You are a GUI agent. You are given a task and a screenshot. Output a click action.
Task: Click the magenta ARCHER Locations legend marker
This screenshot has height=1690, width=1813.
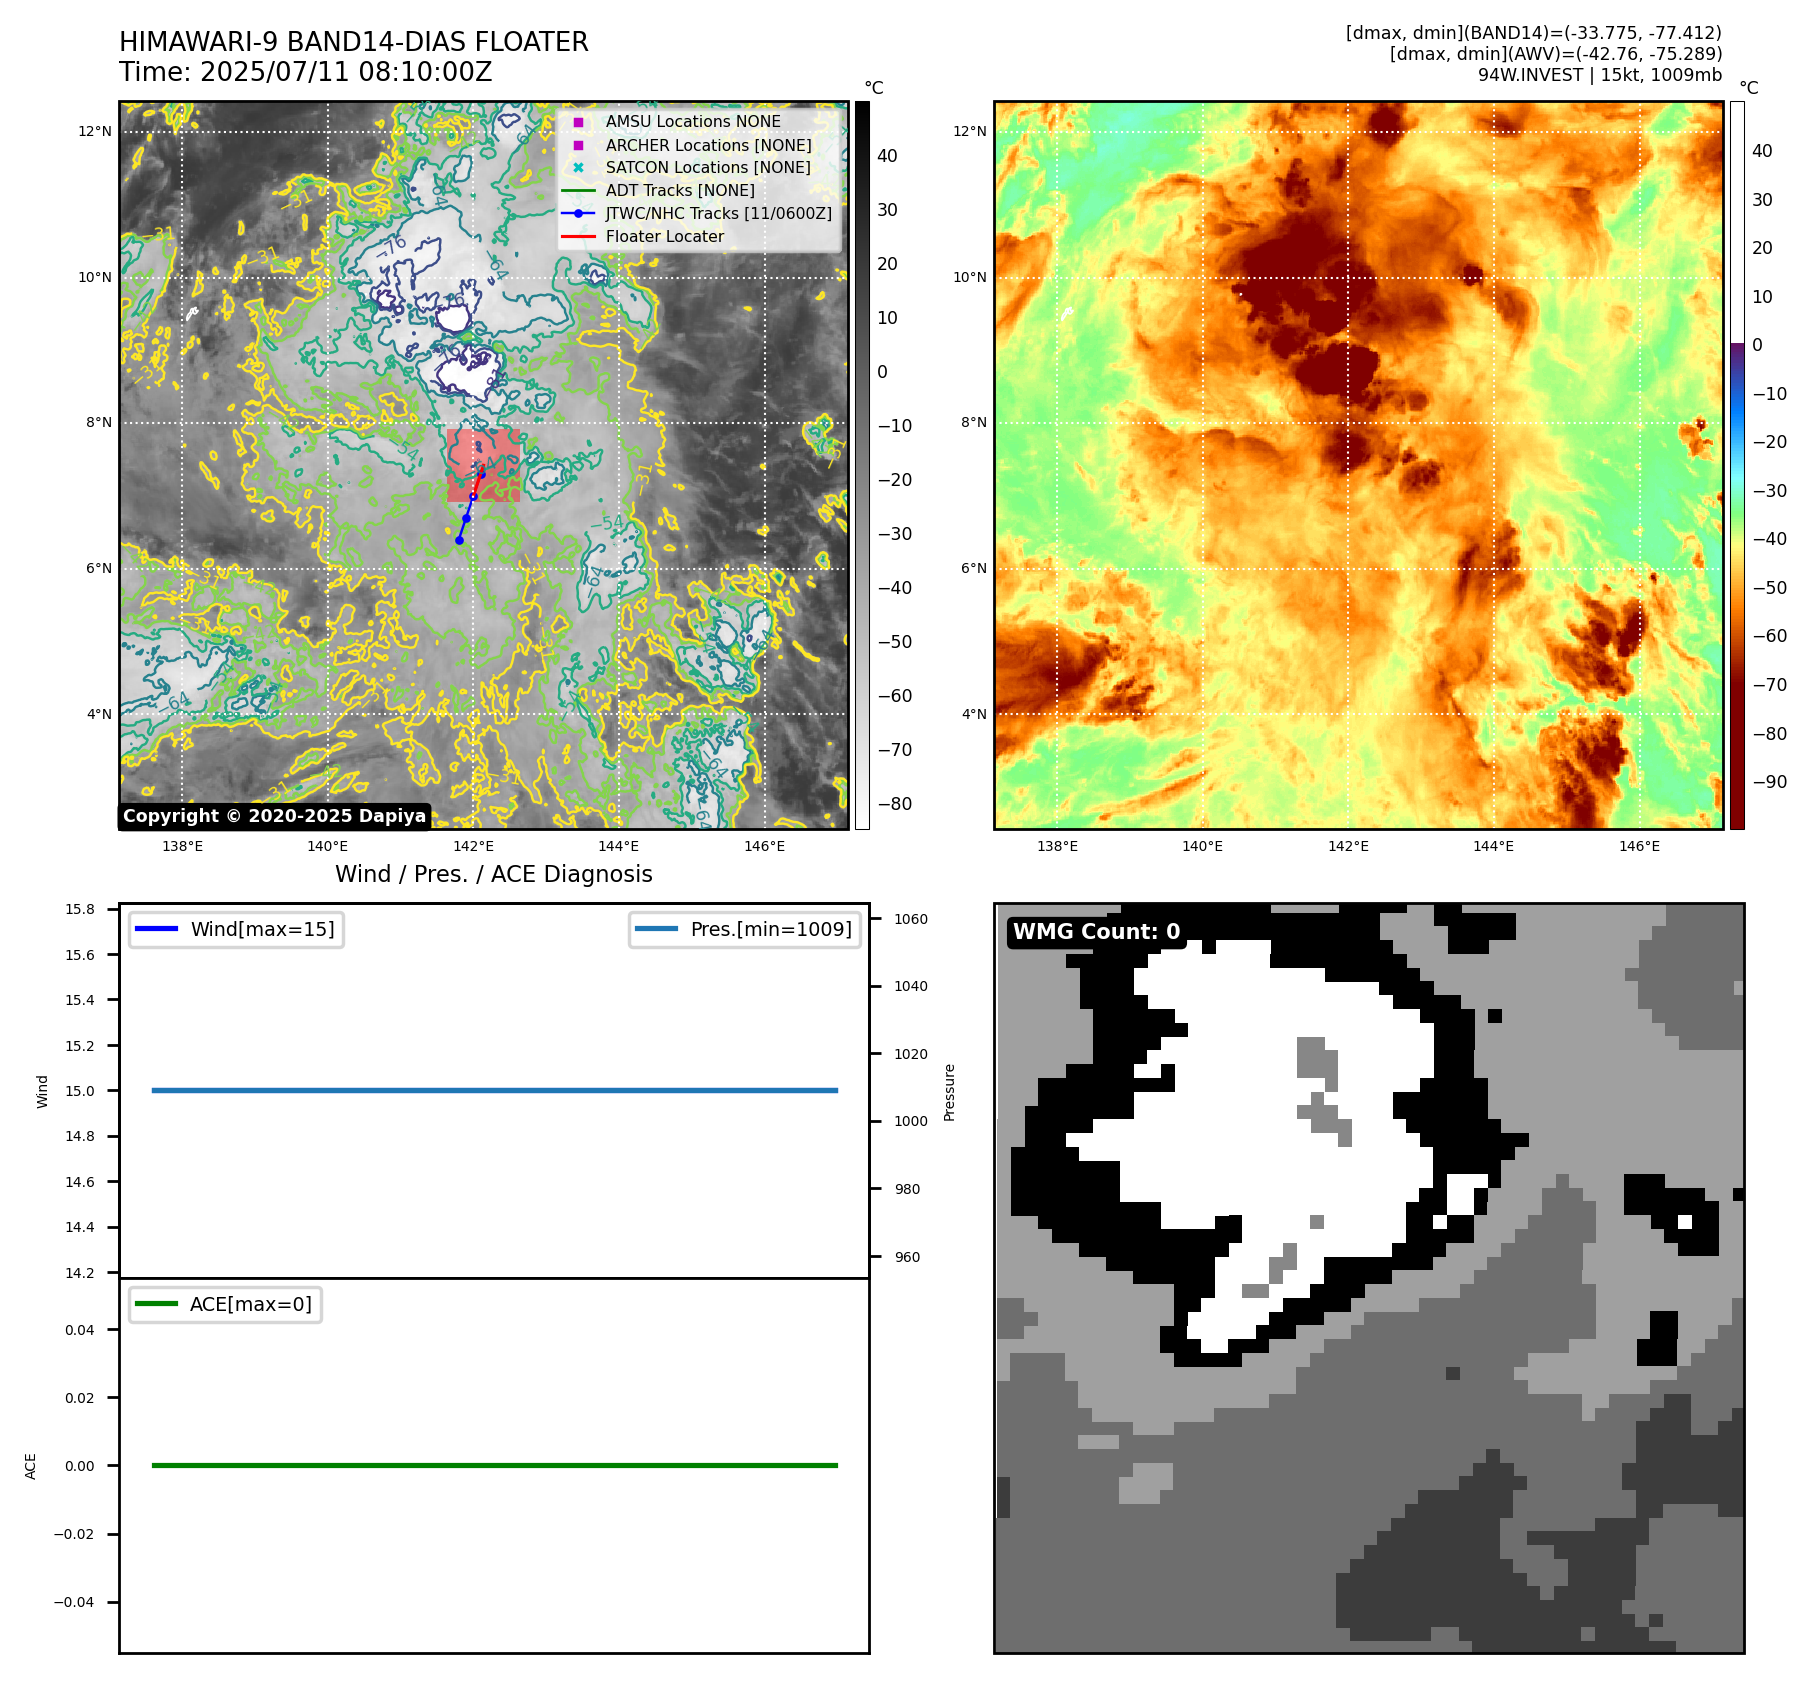point(578,145)
